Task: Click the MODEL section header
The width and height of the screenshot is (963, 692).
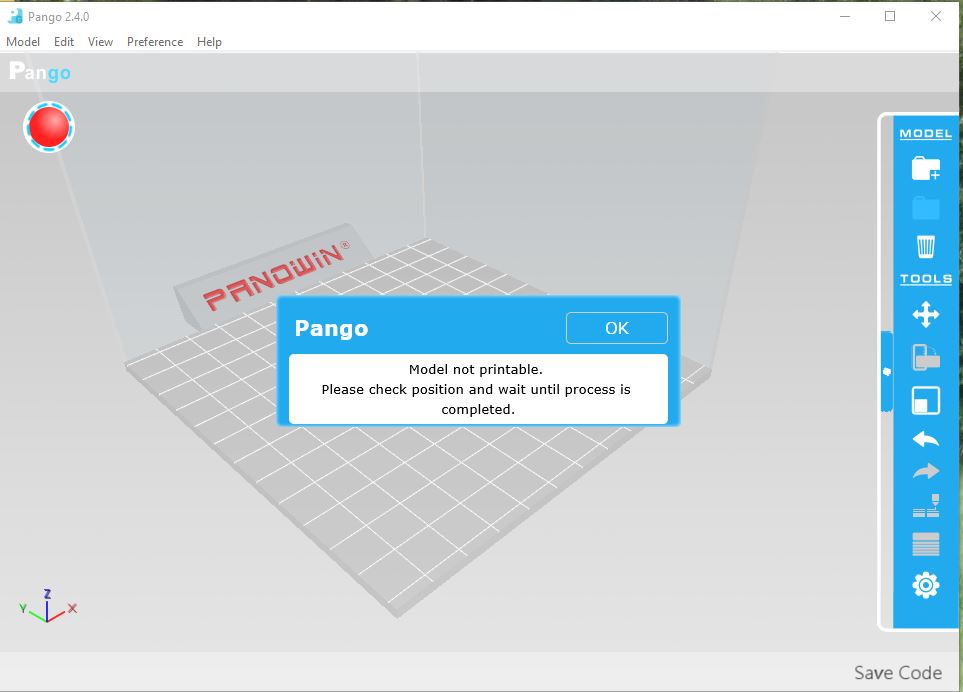Action: 926,134
